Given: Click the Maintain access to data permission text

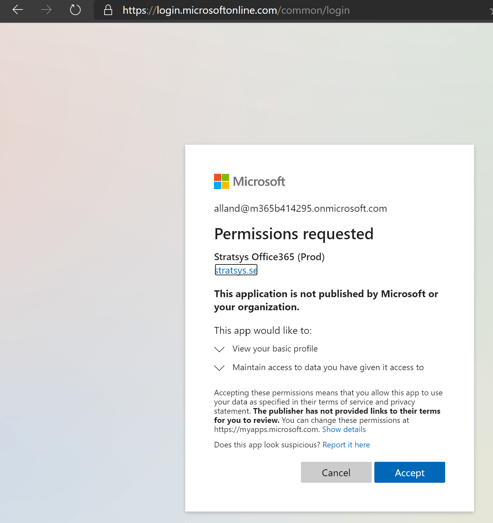Looking at the screenshot, I should 328,367.
